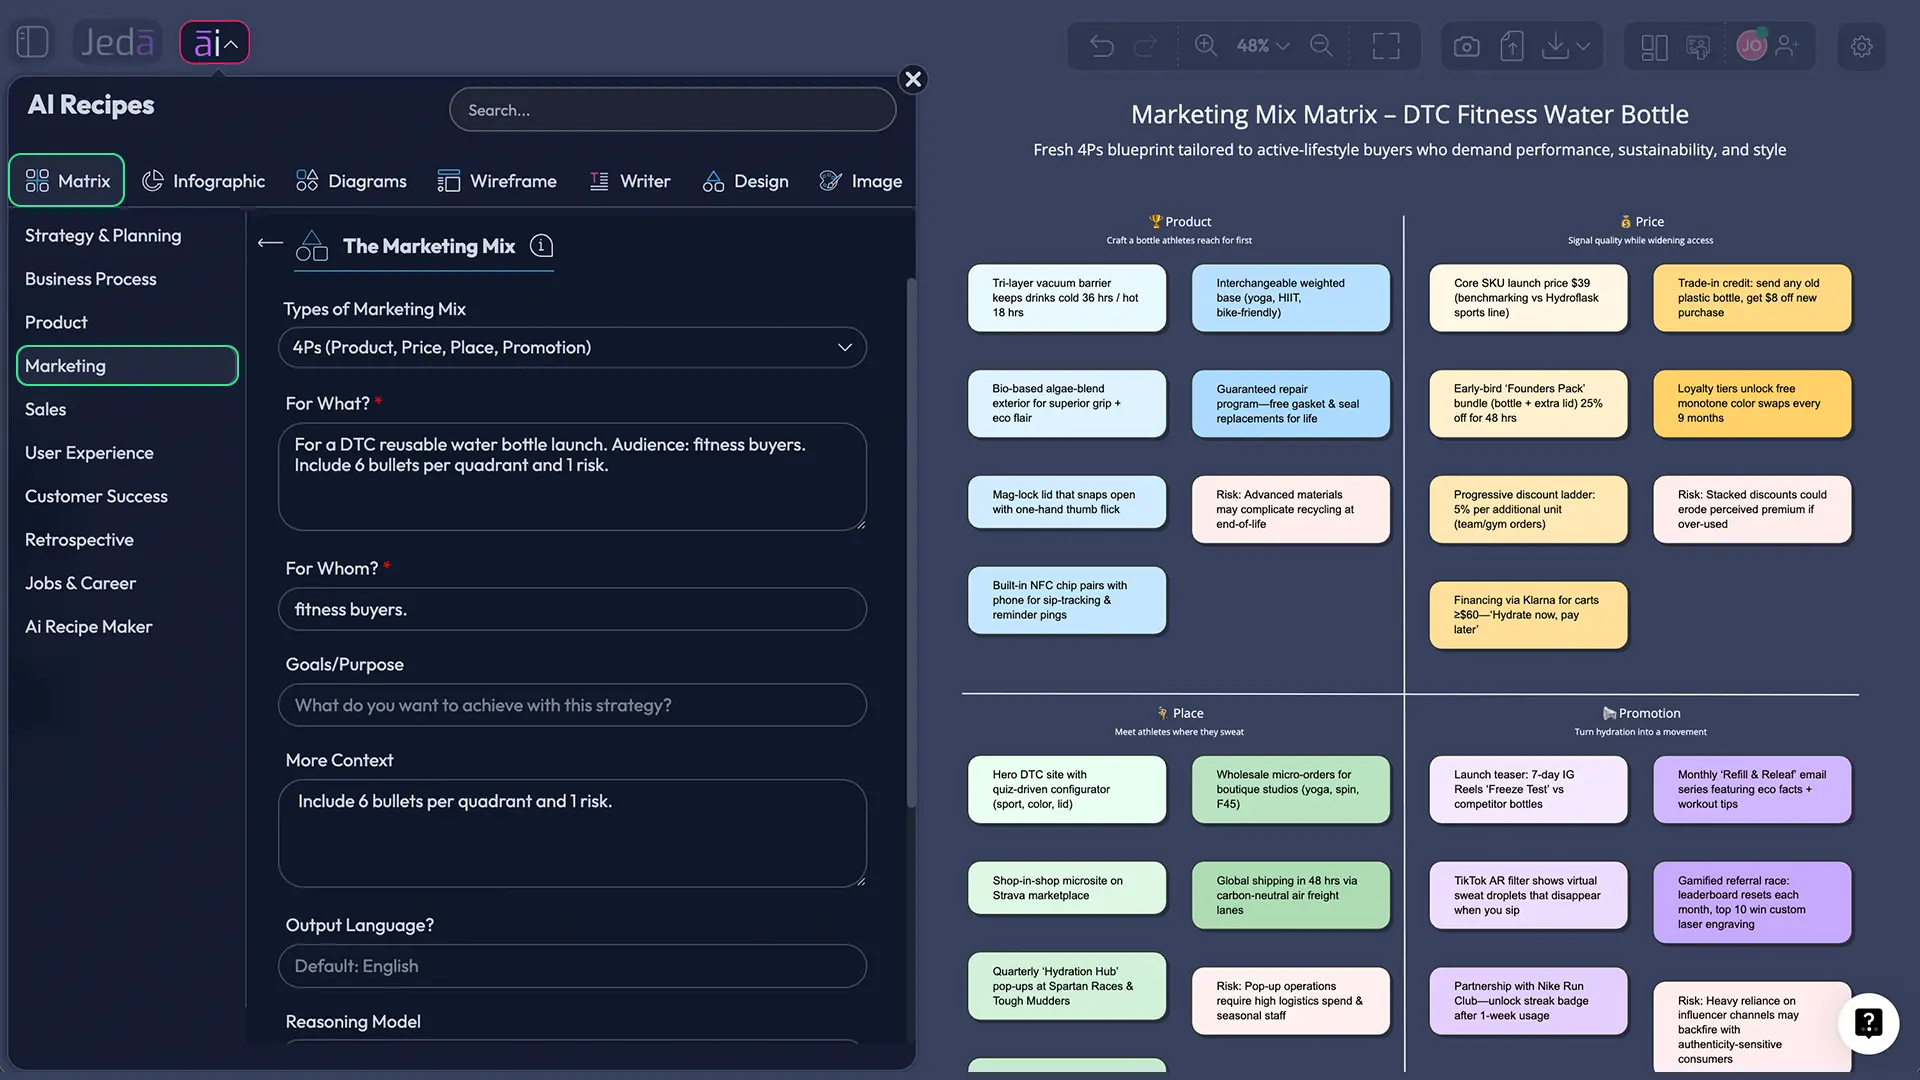1920x1080 pixels.
Task: Toggle the left sidebar panel icon
Action: (32, 42)
